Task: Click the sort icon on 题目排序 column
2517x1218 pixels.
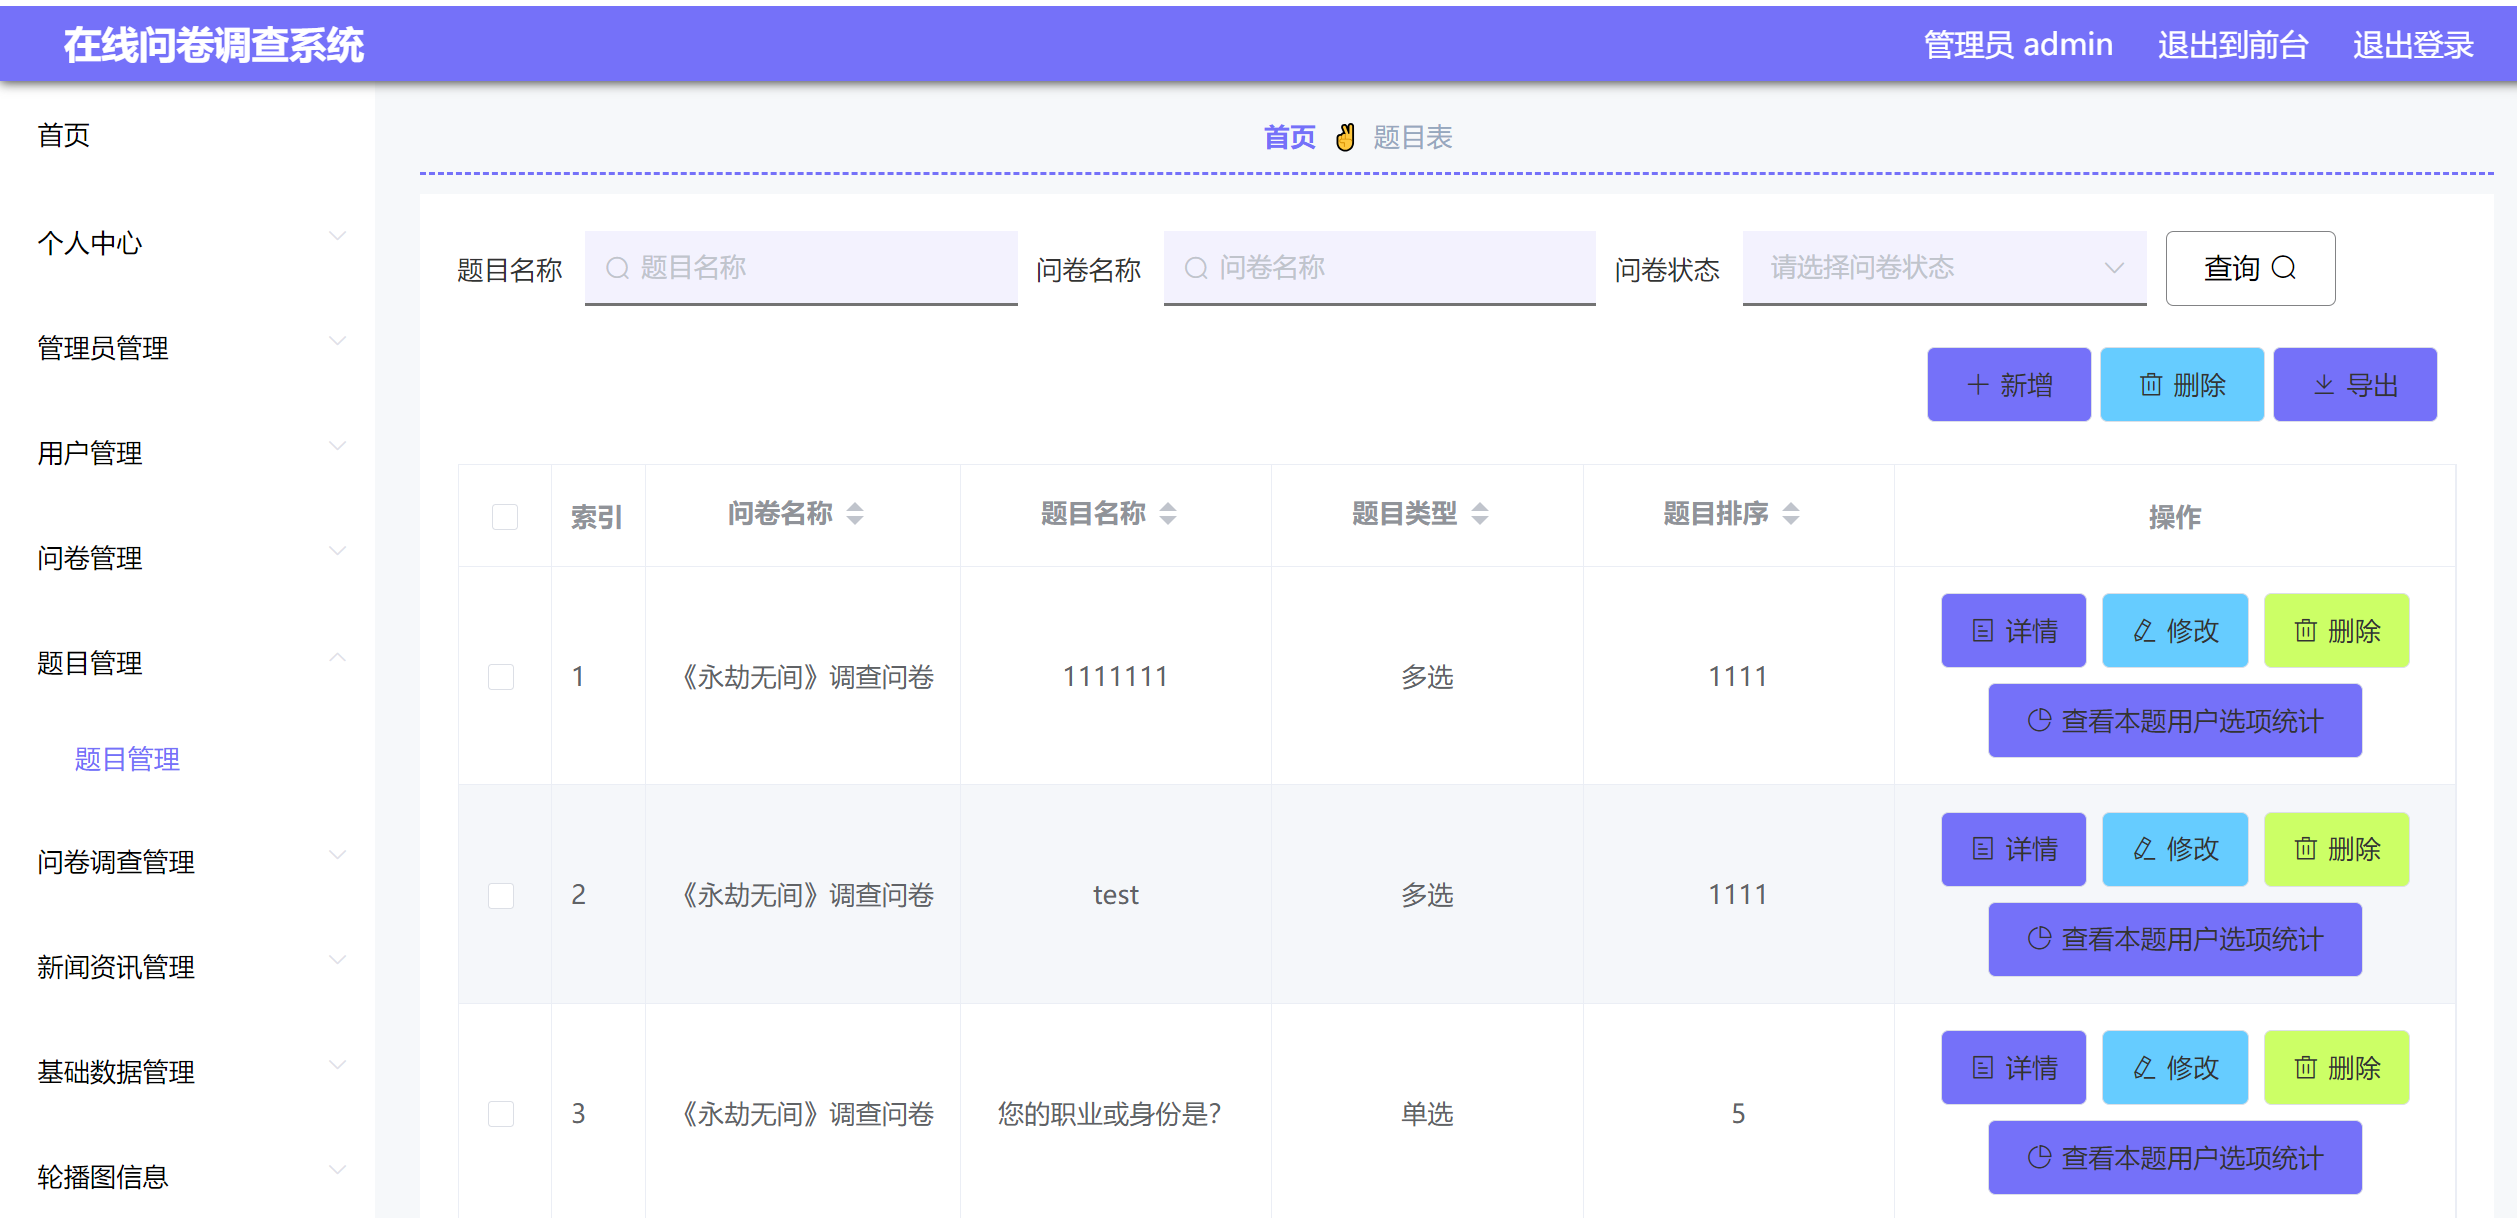Action: 1793,514
